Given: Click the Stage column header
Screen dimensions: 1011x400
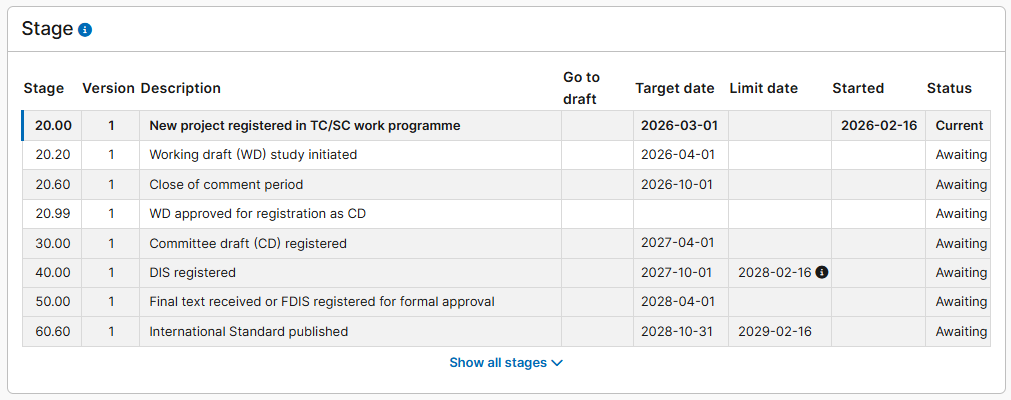Looking at the screenshot, I should coord(43,88).
